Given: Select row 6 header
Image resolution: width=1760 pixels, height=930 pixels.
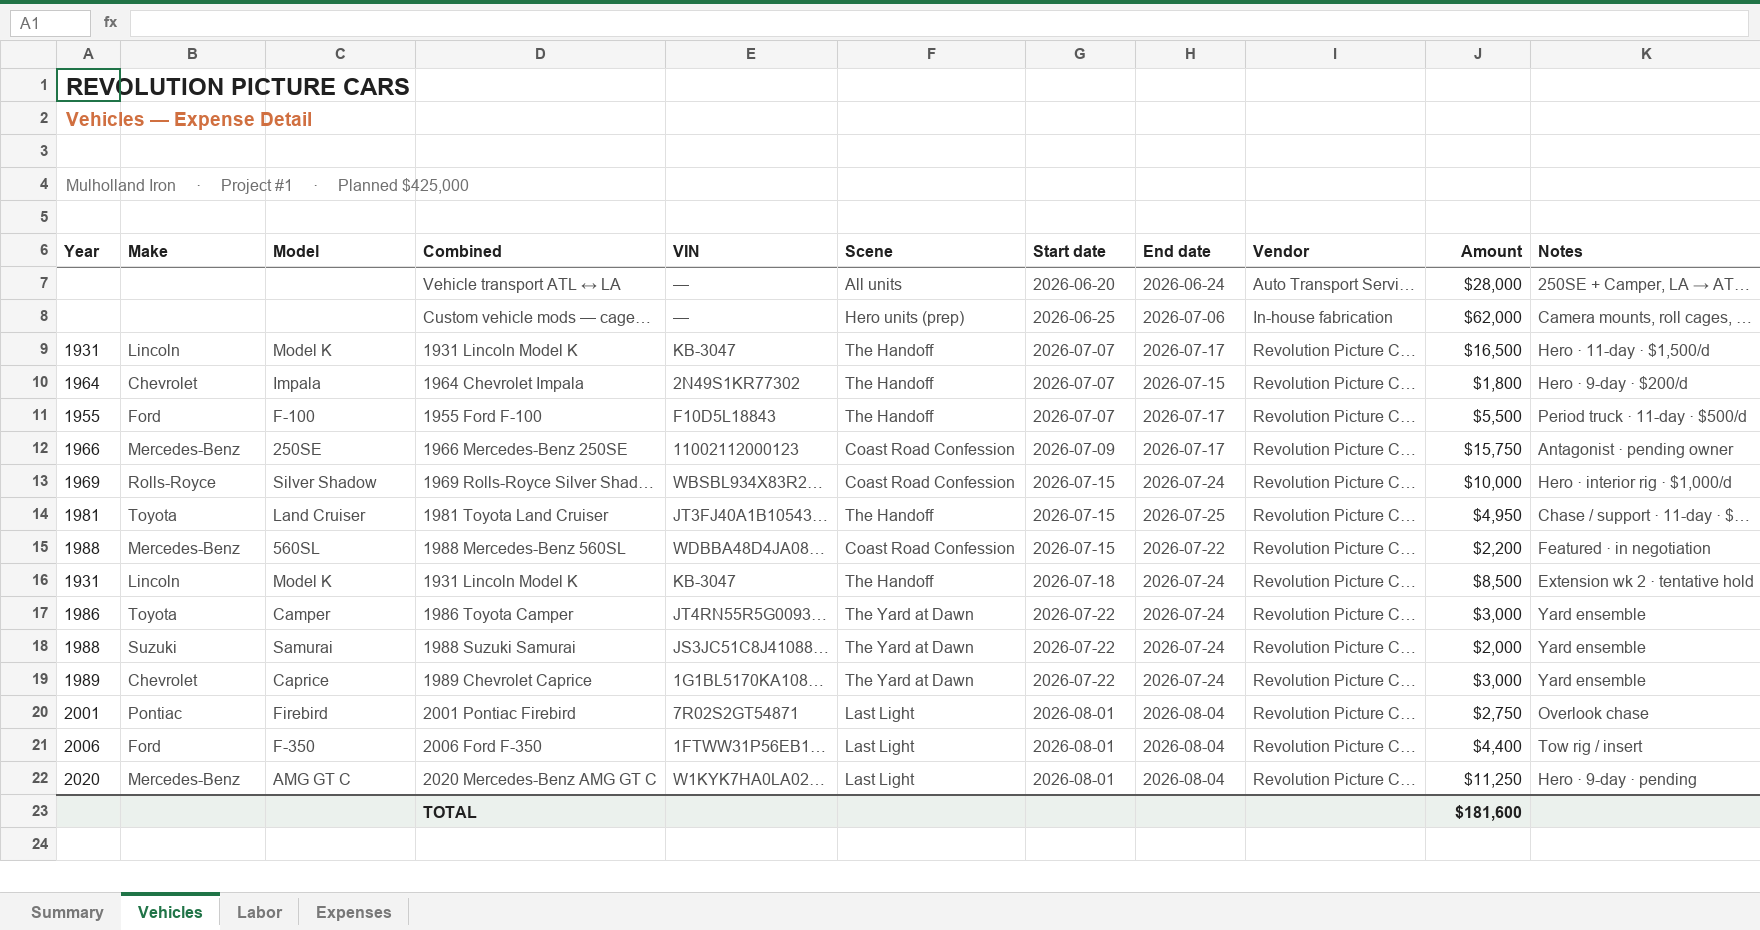Looking at the screenshot, I should 28,251.
